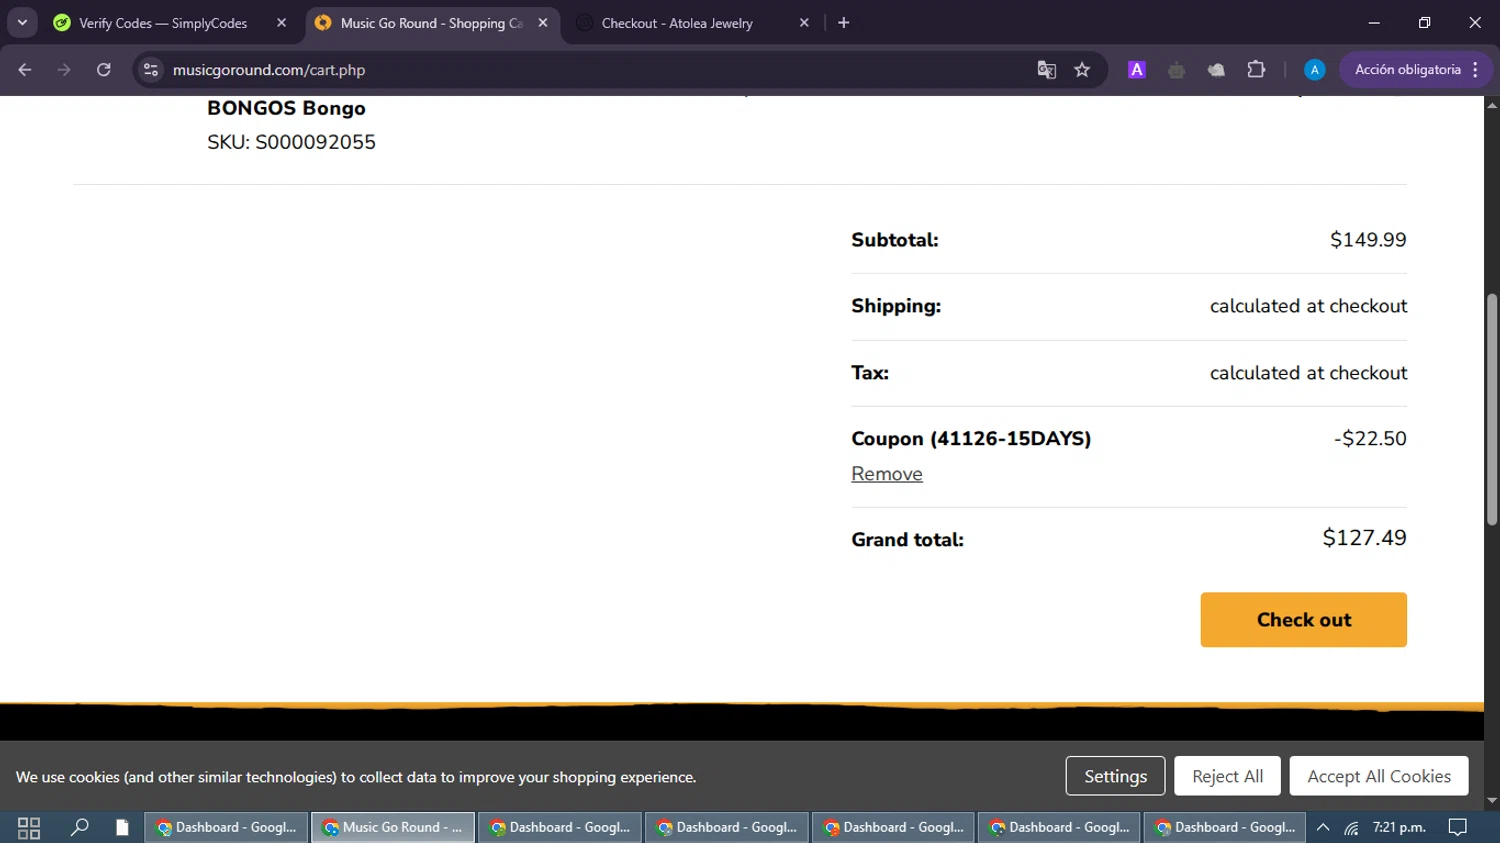The width and height of the screenshot is (1500, 843).
Task: Click the grayed extension icon beside purple A
Action: pyautogui.click(x=1176, y=70)
